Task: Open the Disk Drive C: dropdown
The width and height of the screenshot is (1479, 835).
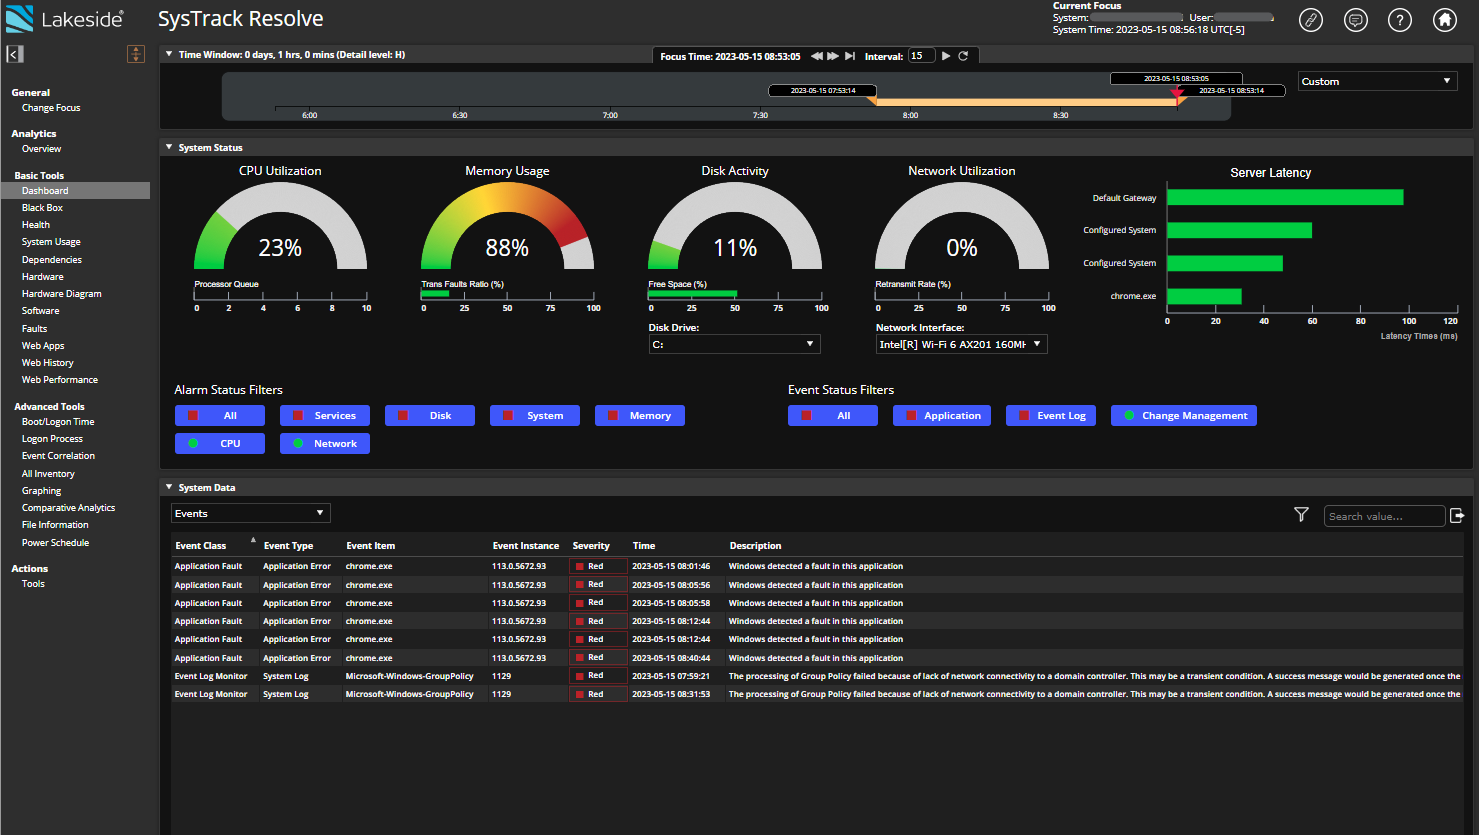Action: point(735,344)
